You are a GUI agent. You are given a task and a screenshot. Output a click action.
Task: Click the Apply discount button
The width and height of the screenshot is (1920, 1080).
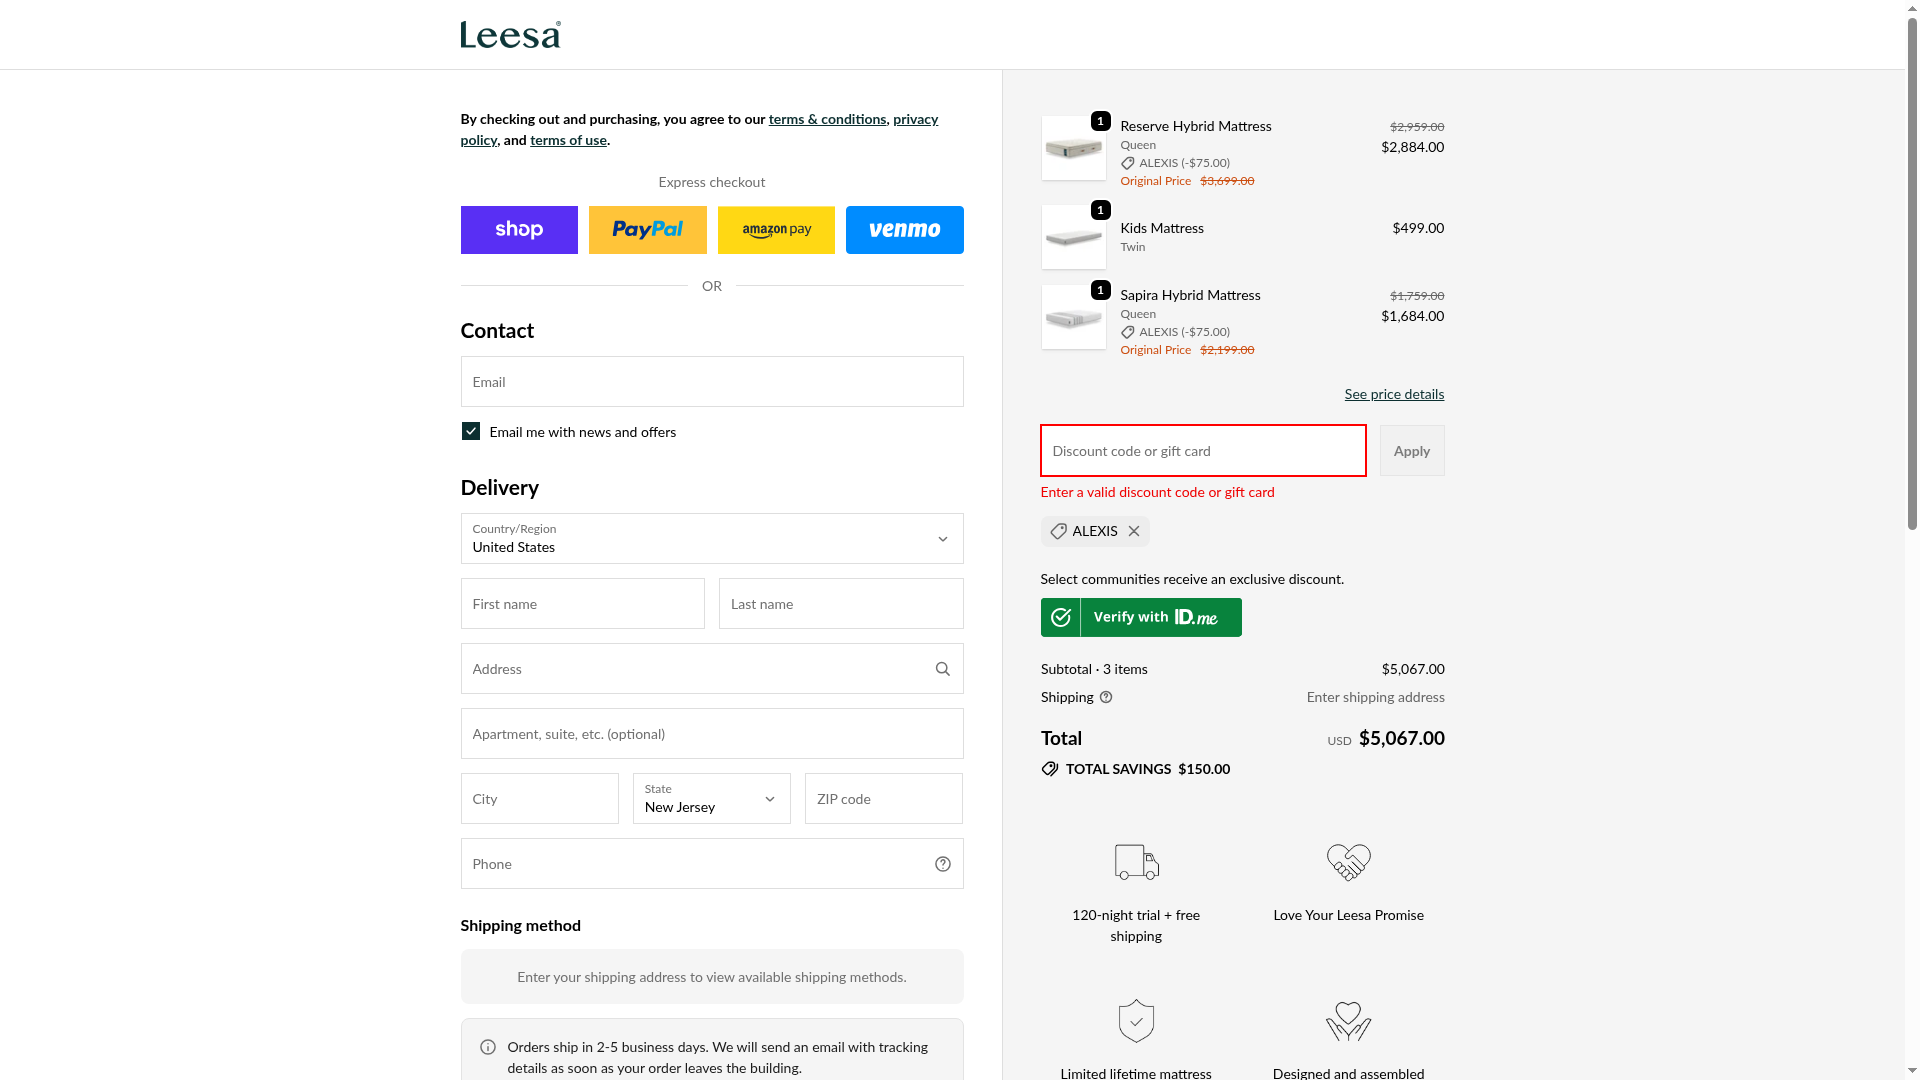tap(1412, 451)
